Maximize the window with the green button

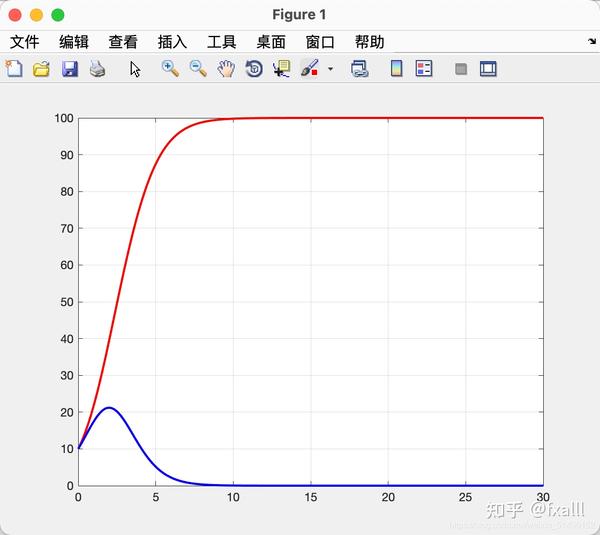point(58,15)
